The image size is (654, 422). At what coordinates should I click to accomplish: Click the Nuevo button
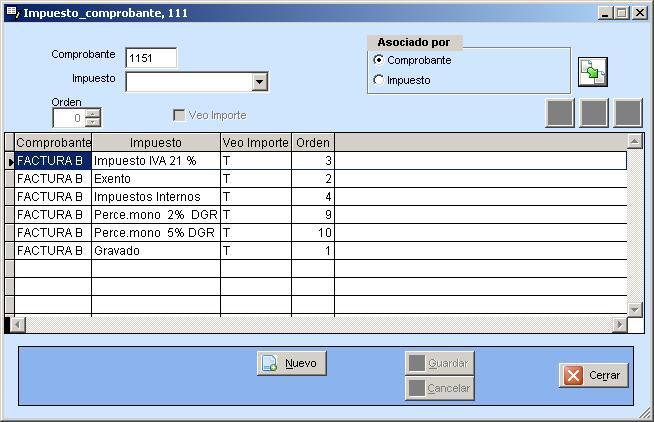tap(291, 364)
